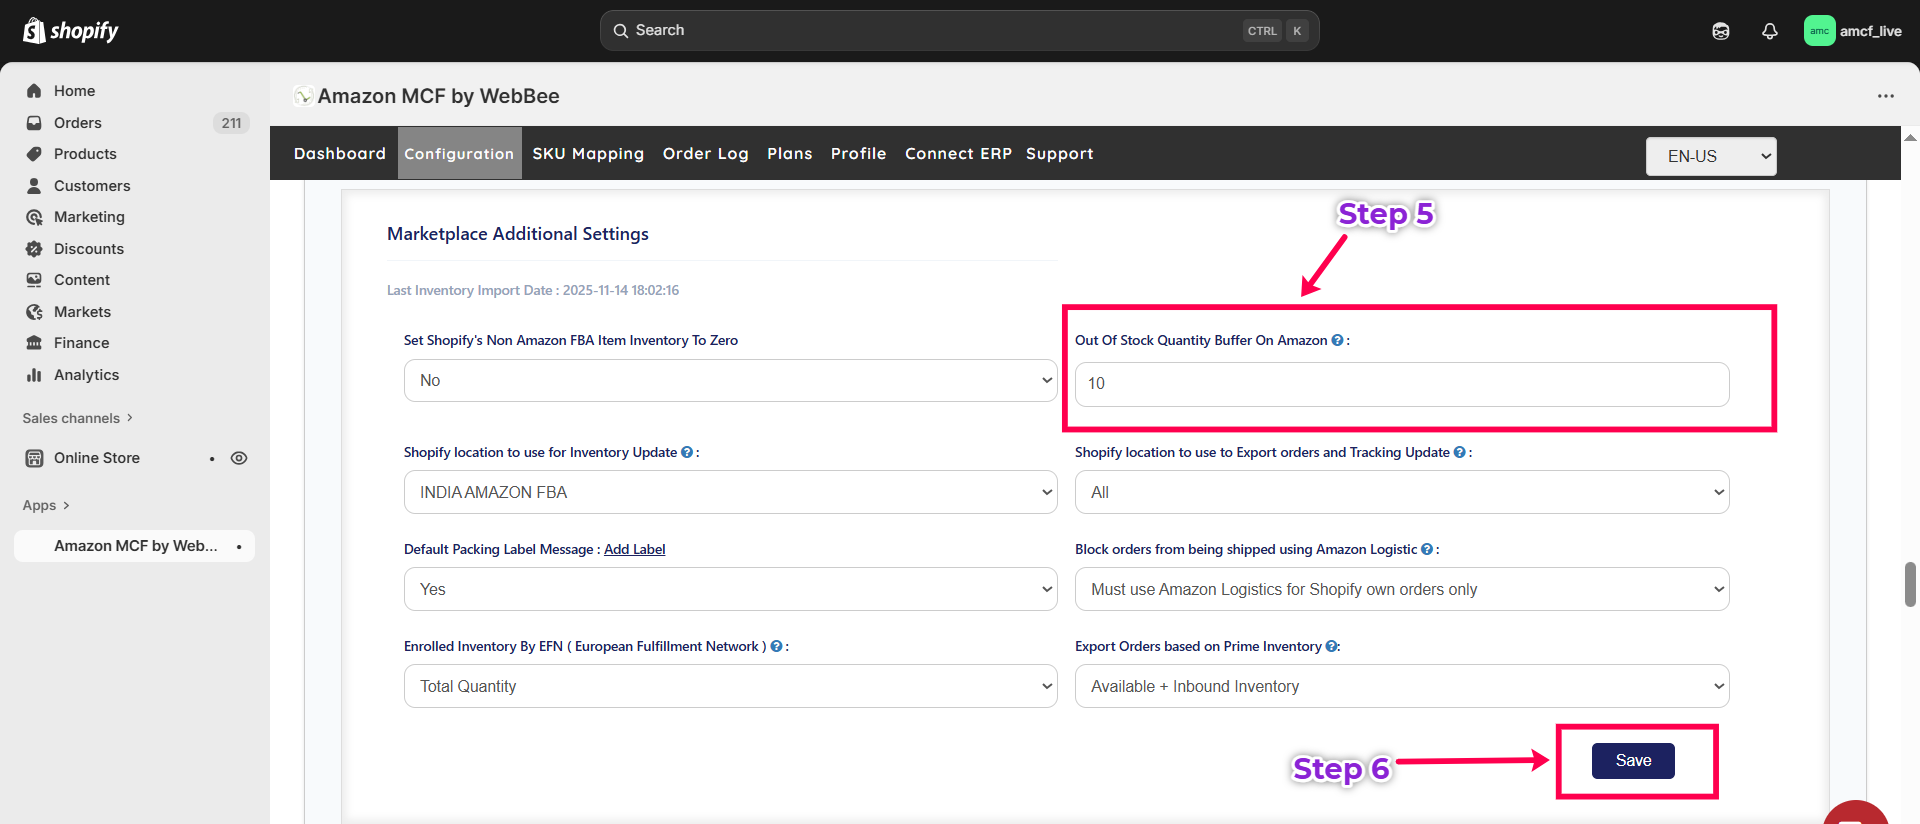
Task: Open the Order Log tab
Action: [x=705, y=153]
